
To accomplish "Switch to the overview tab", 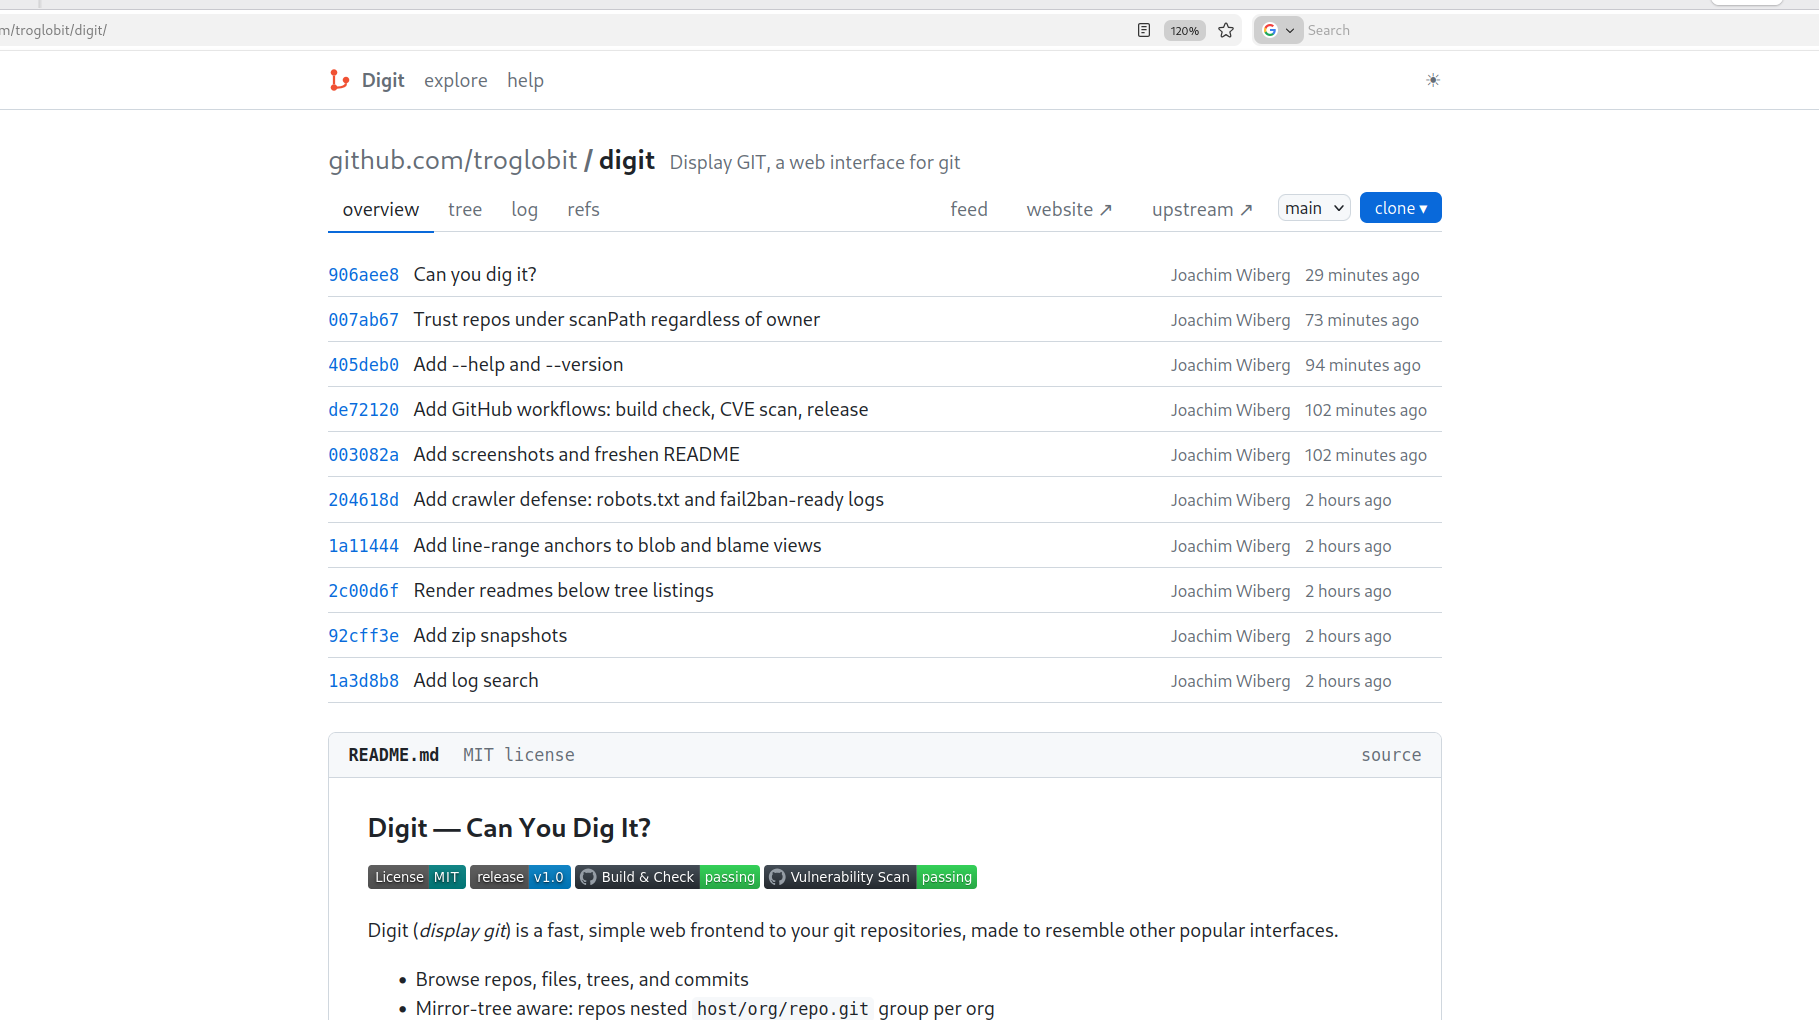I will point(381,209).
